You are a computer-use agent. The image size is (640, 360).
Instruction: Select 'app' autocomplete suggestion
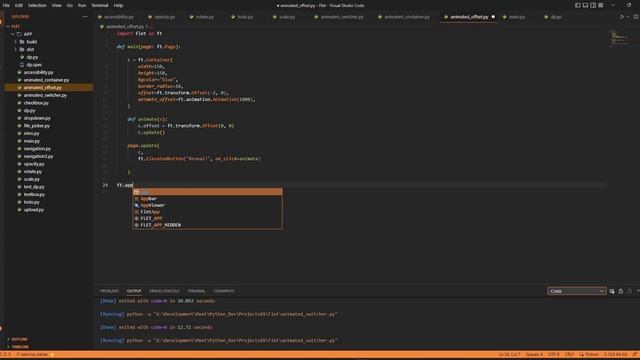coord(207,192)
